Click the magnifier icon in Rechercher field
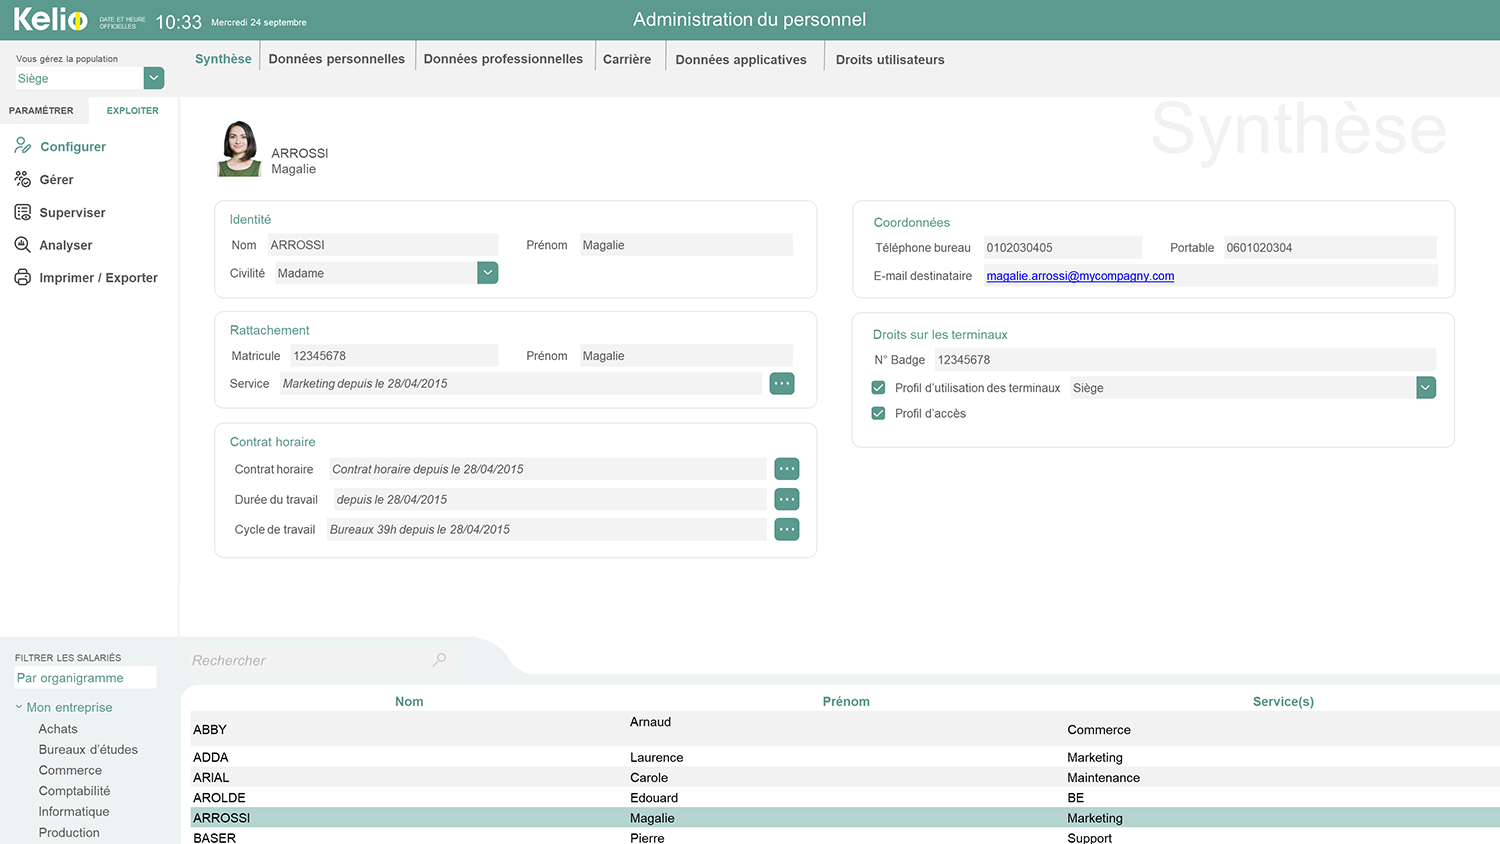 pos(439,660)
